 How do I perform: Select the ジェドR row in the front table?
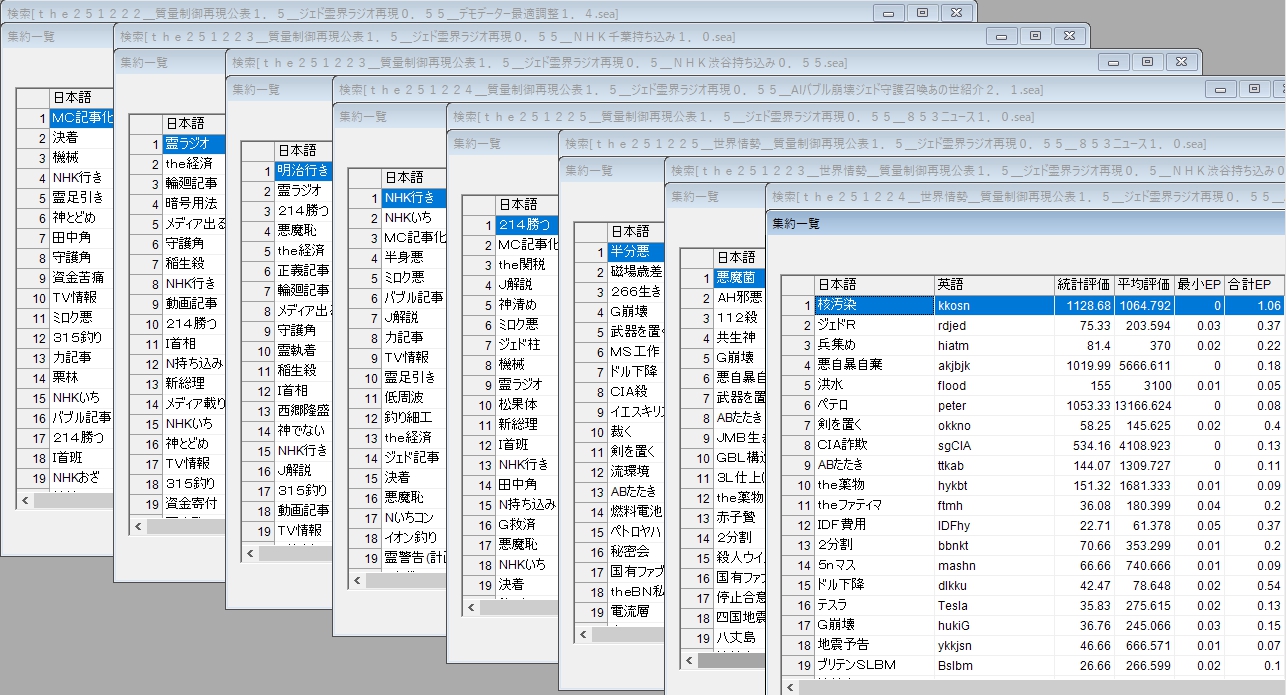click(872, 325)
